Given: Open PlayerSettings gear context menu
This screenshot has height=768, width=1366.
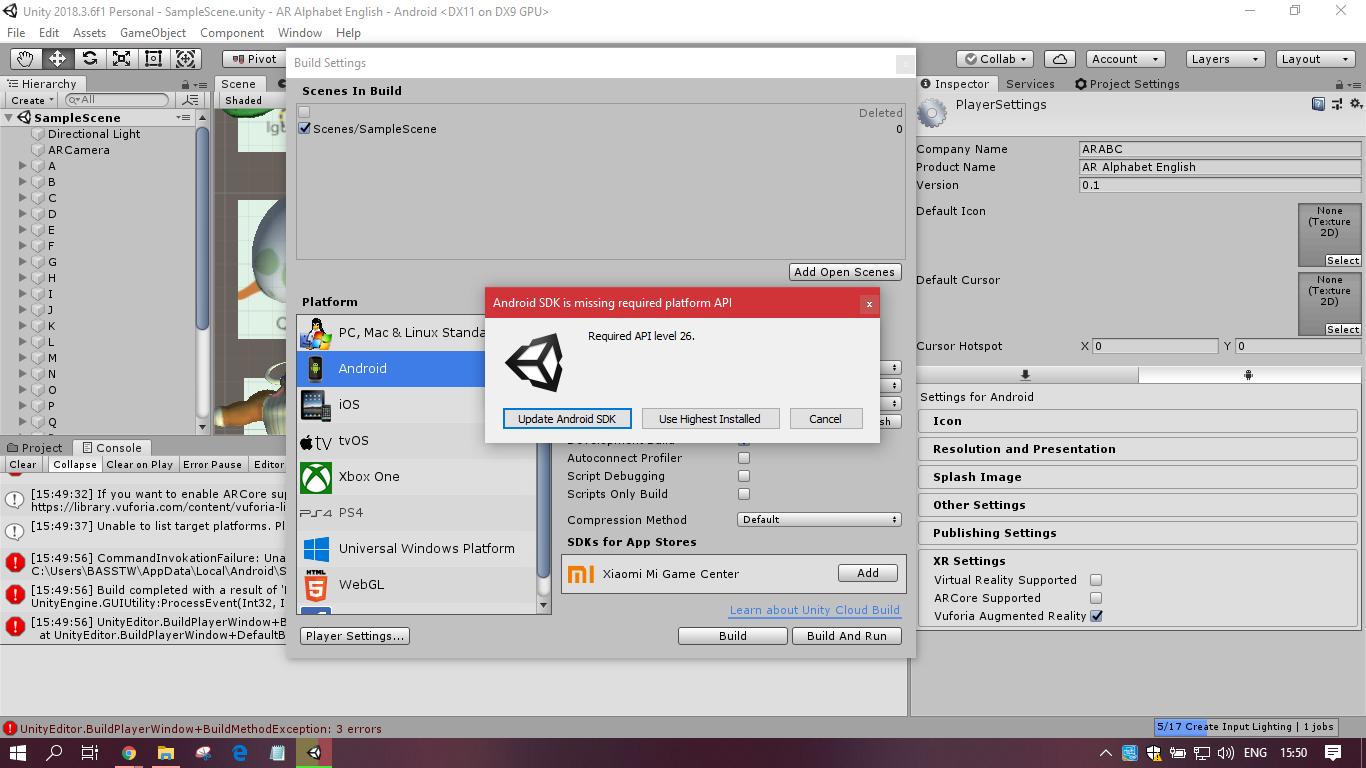Looking at the screenshot, I should tap(1356, 104).
